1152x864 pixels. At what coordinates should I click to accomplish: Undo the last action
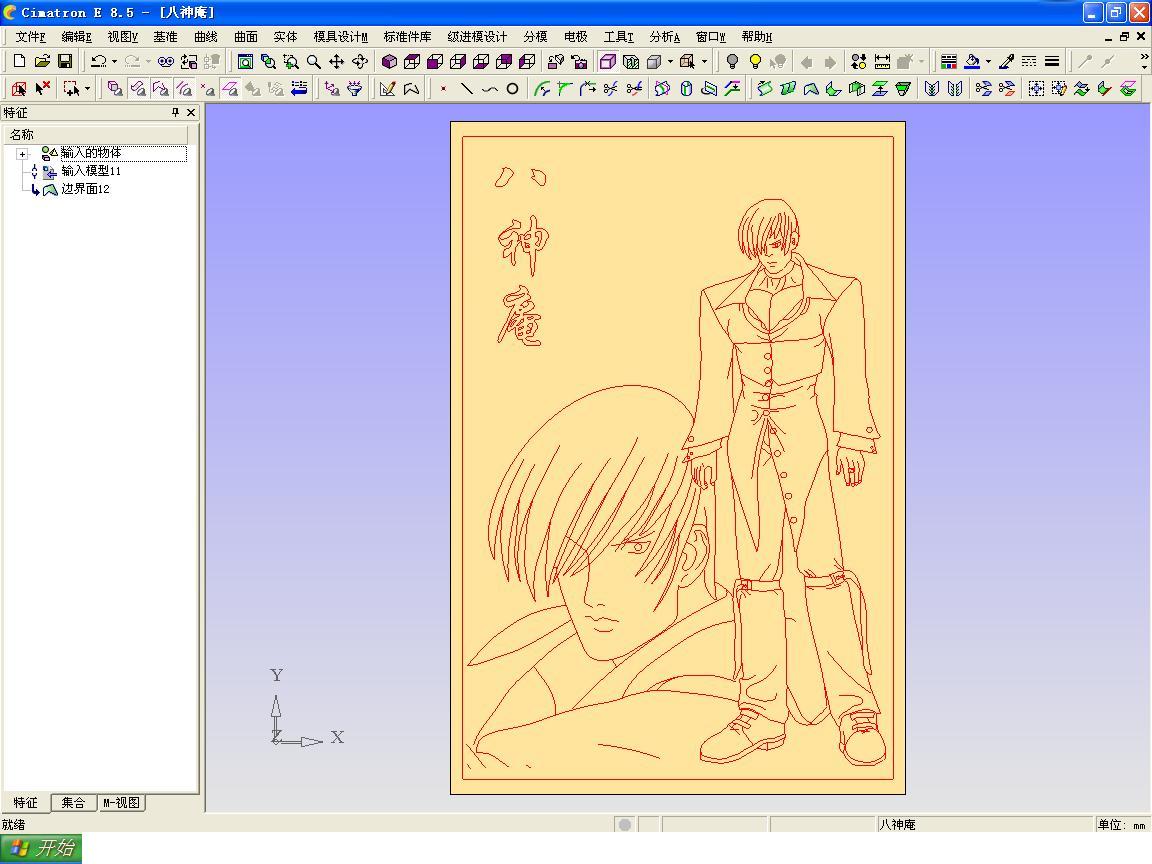pyautogui.click(x=98, y=62)
